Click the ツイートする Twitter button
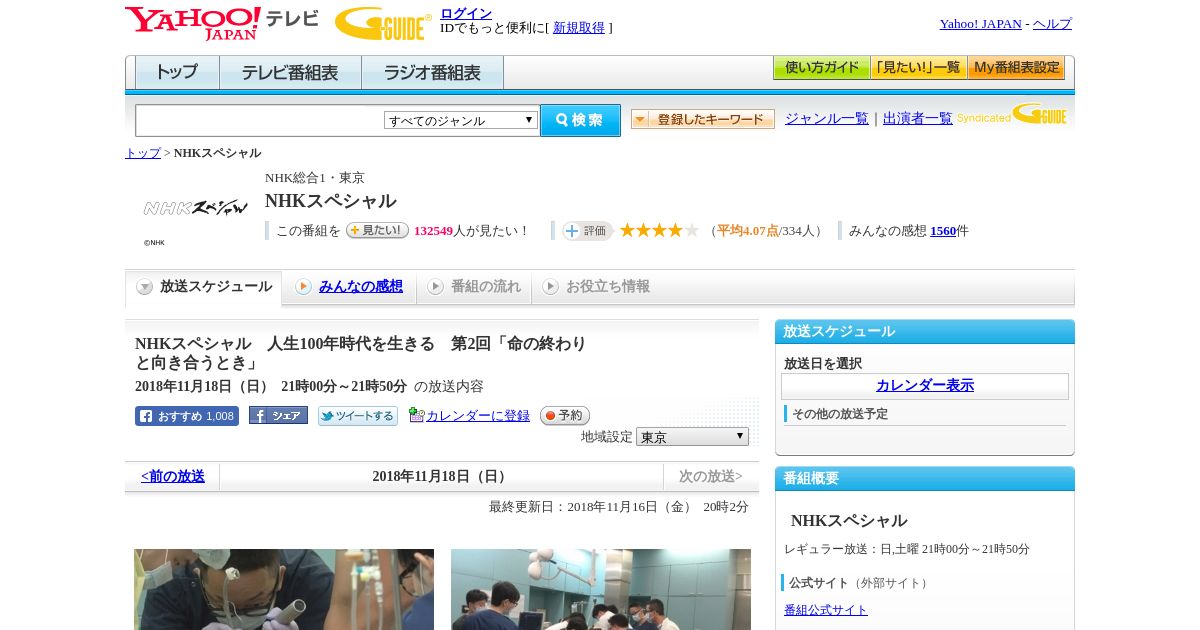Viewport: 1200px width, 630px height. click(x=357, y=416)
